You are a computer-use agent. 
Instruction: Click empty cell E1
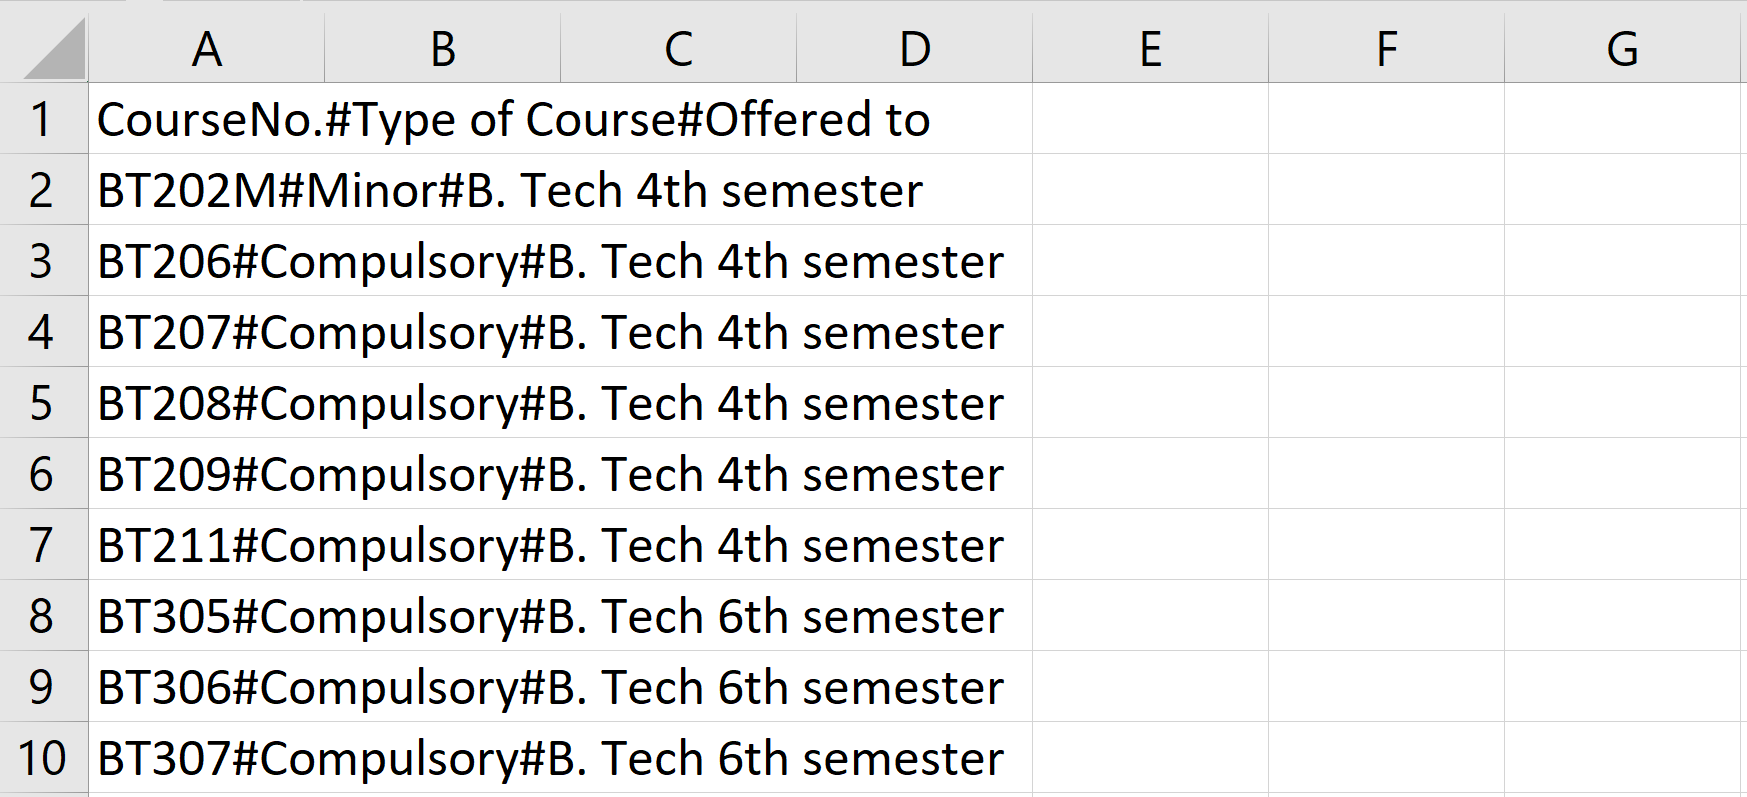[x=1149, y=118]
